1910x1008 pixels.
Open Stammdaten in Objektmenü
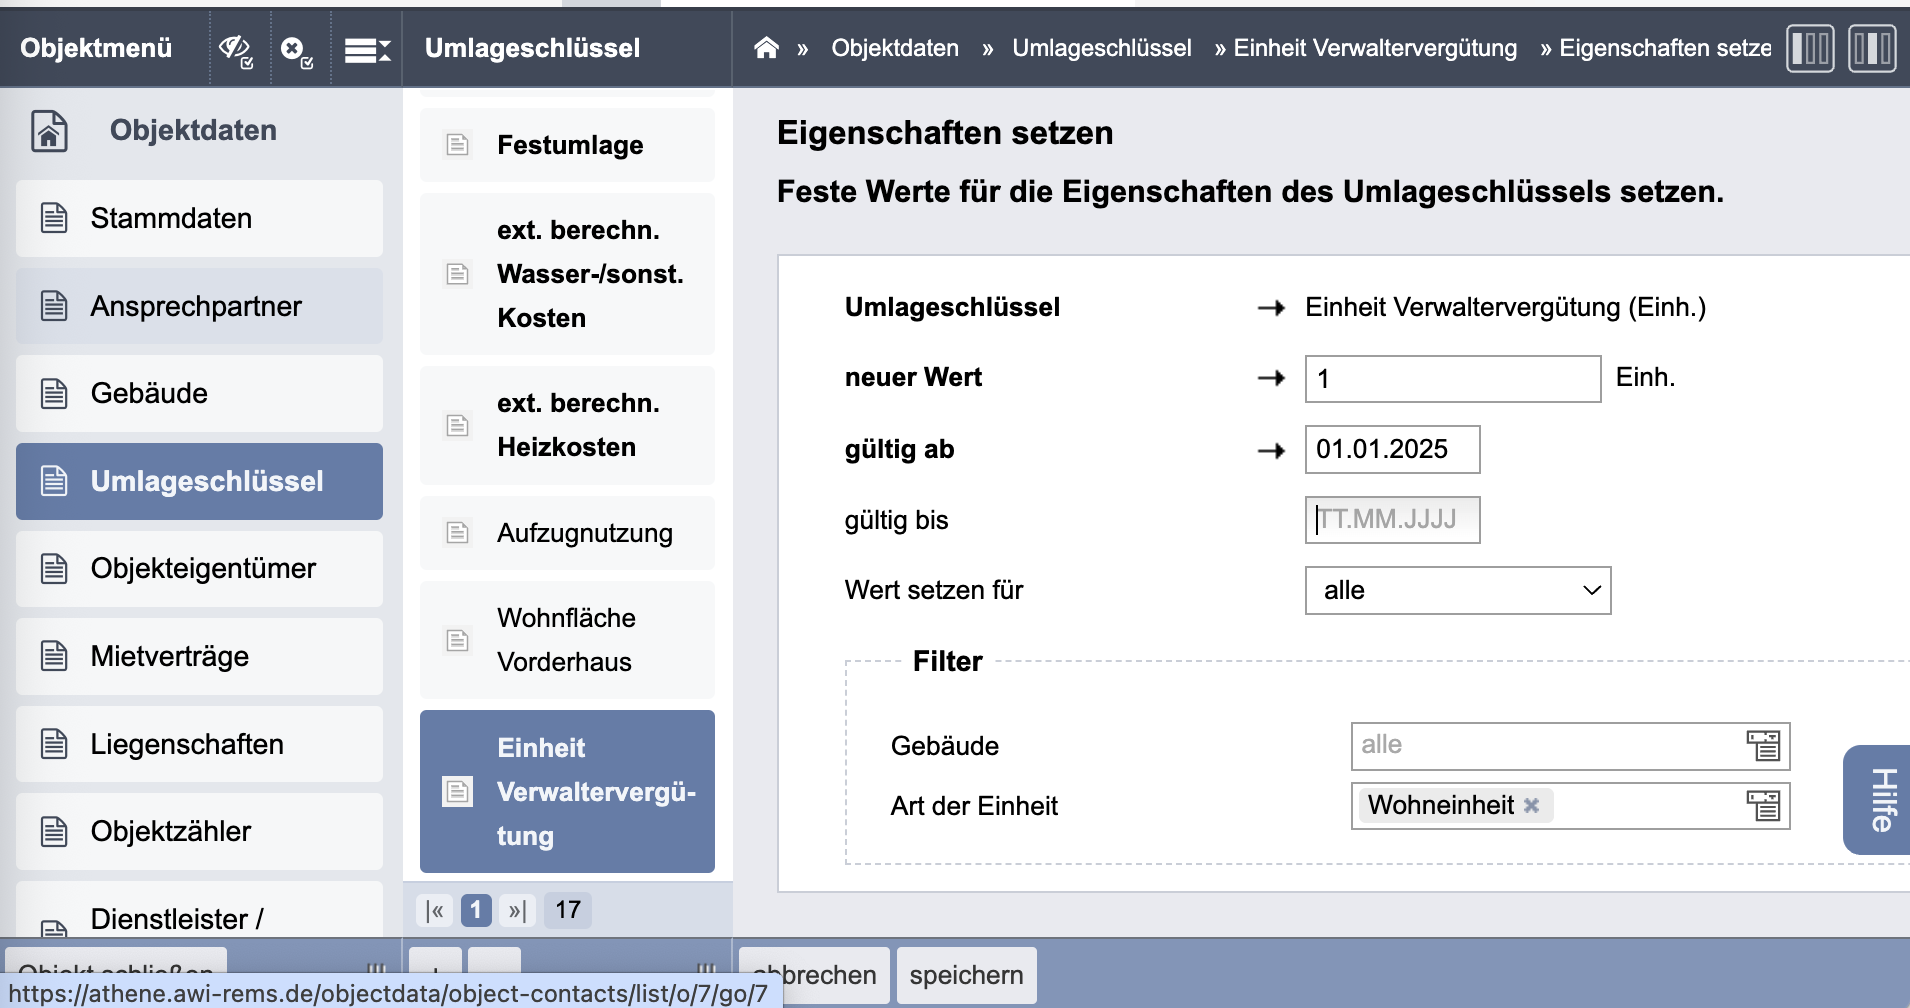(199, 218)
